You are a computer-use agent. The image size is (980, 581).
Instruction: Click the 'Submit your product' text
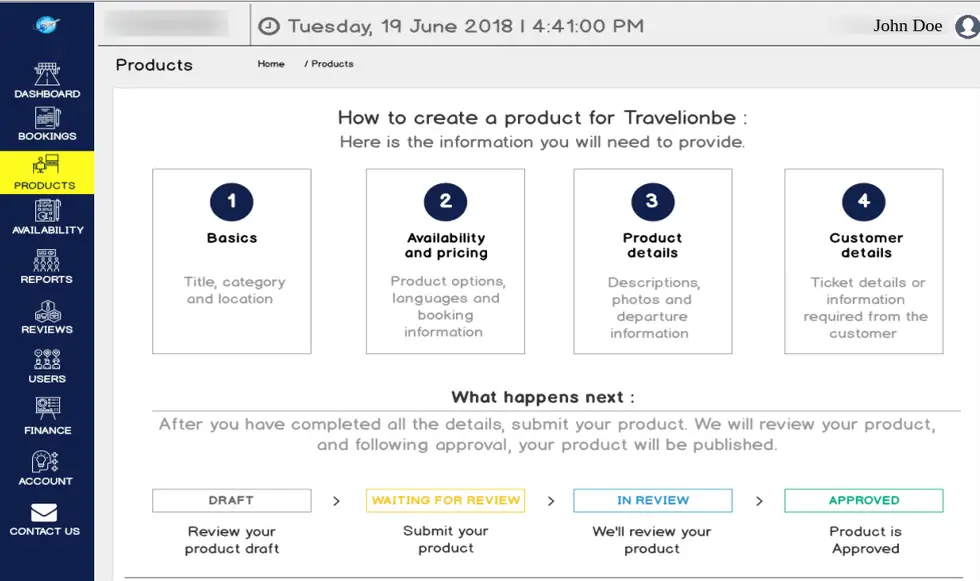point(446,539)
